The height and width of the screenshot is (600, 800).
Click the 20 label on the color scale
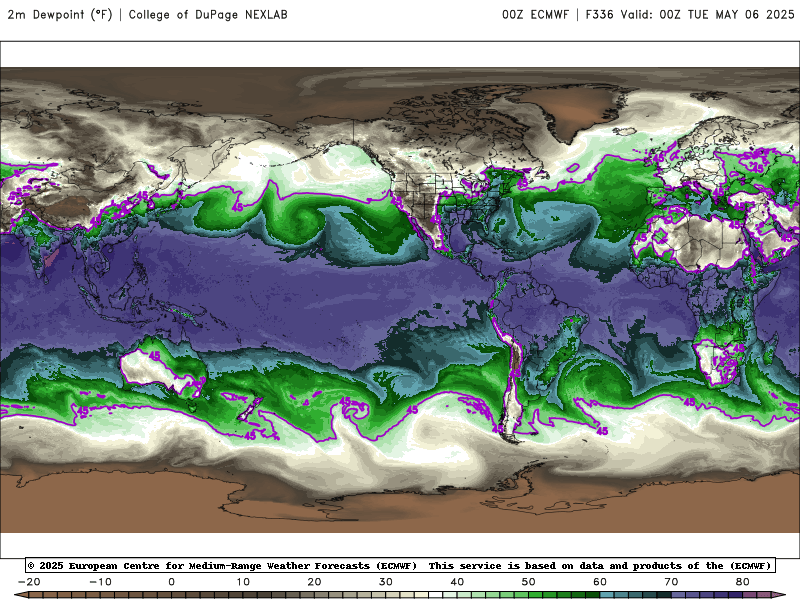pyautogui.click(x=314, y=582)
